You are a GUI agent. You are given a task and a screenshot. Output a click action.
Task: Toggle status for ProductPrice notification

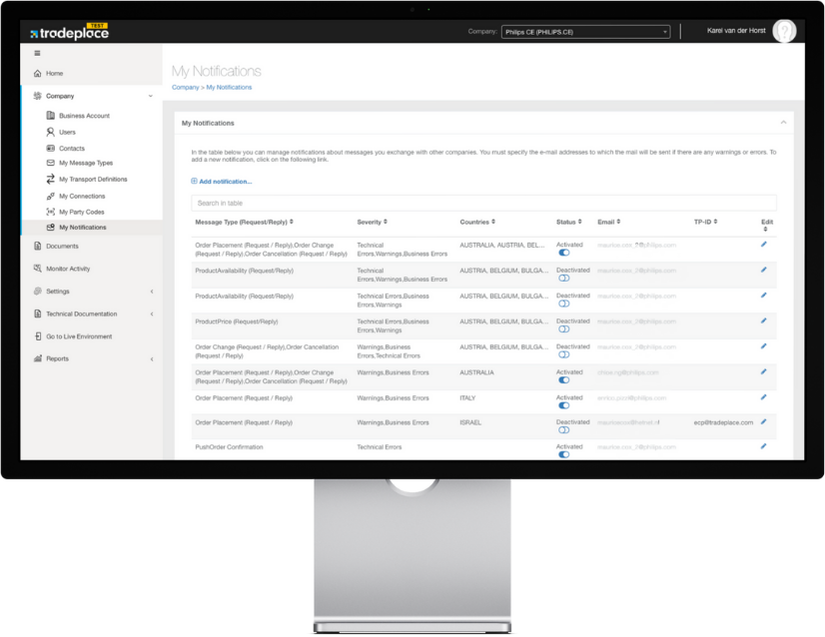point(564,329)
